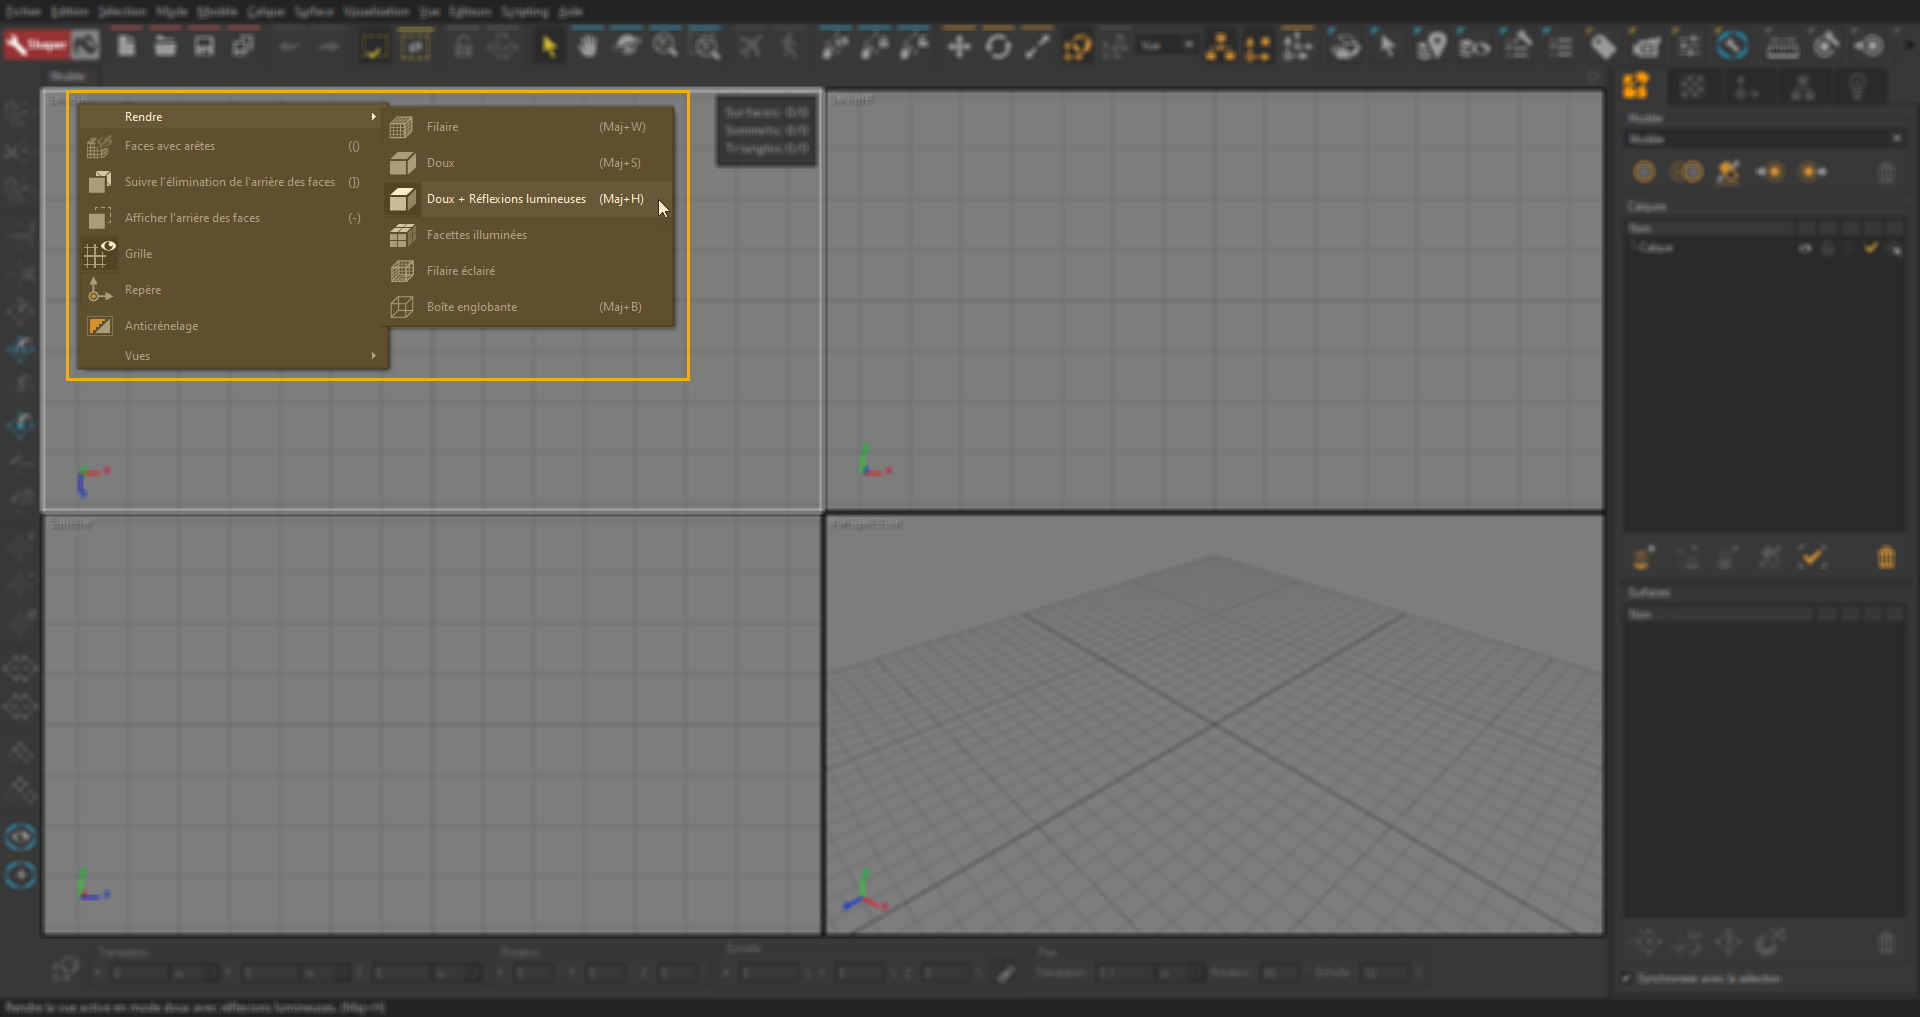Select Filaire éclairé render mode
This screenshot has height=1017, width=1920.
point(529,271)
